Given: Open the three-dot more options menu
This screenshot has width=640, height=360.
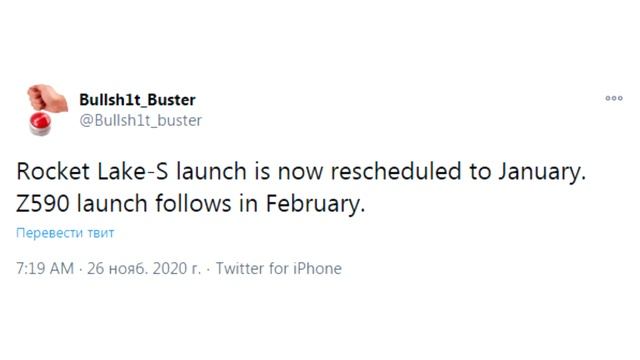Looking at the screenshot, I should [614, 98].
